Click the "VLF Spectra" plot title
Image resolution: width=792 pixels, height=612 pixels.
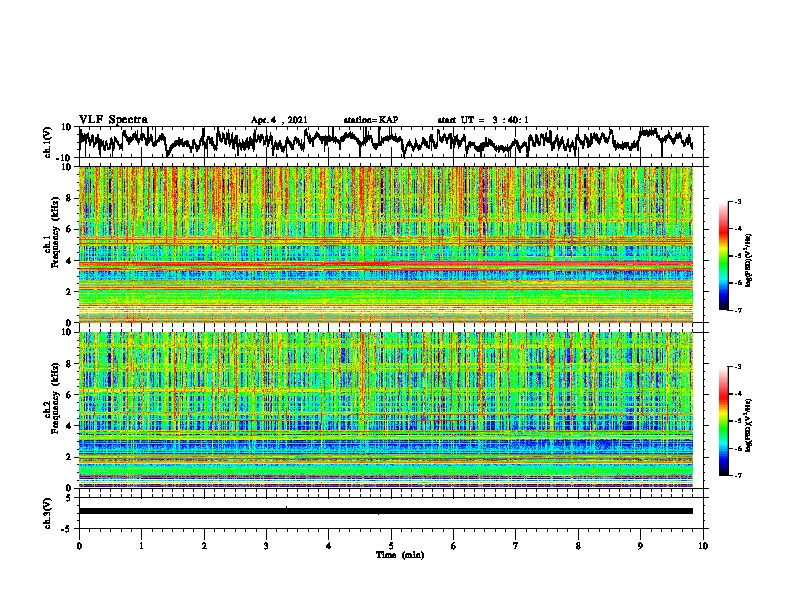113,120
